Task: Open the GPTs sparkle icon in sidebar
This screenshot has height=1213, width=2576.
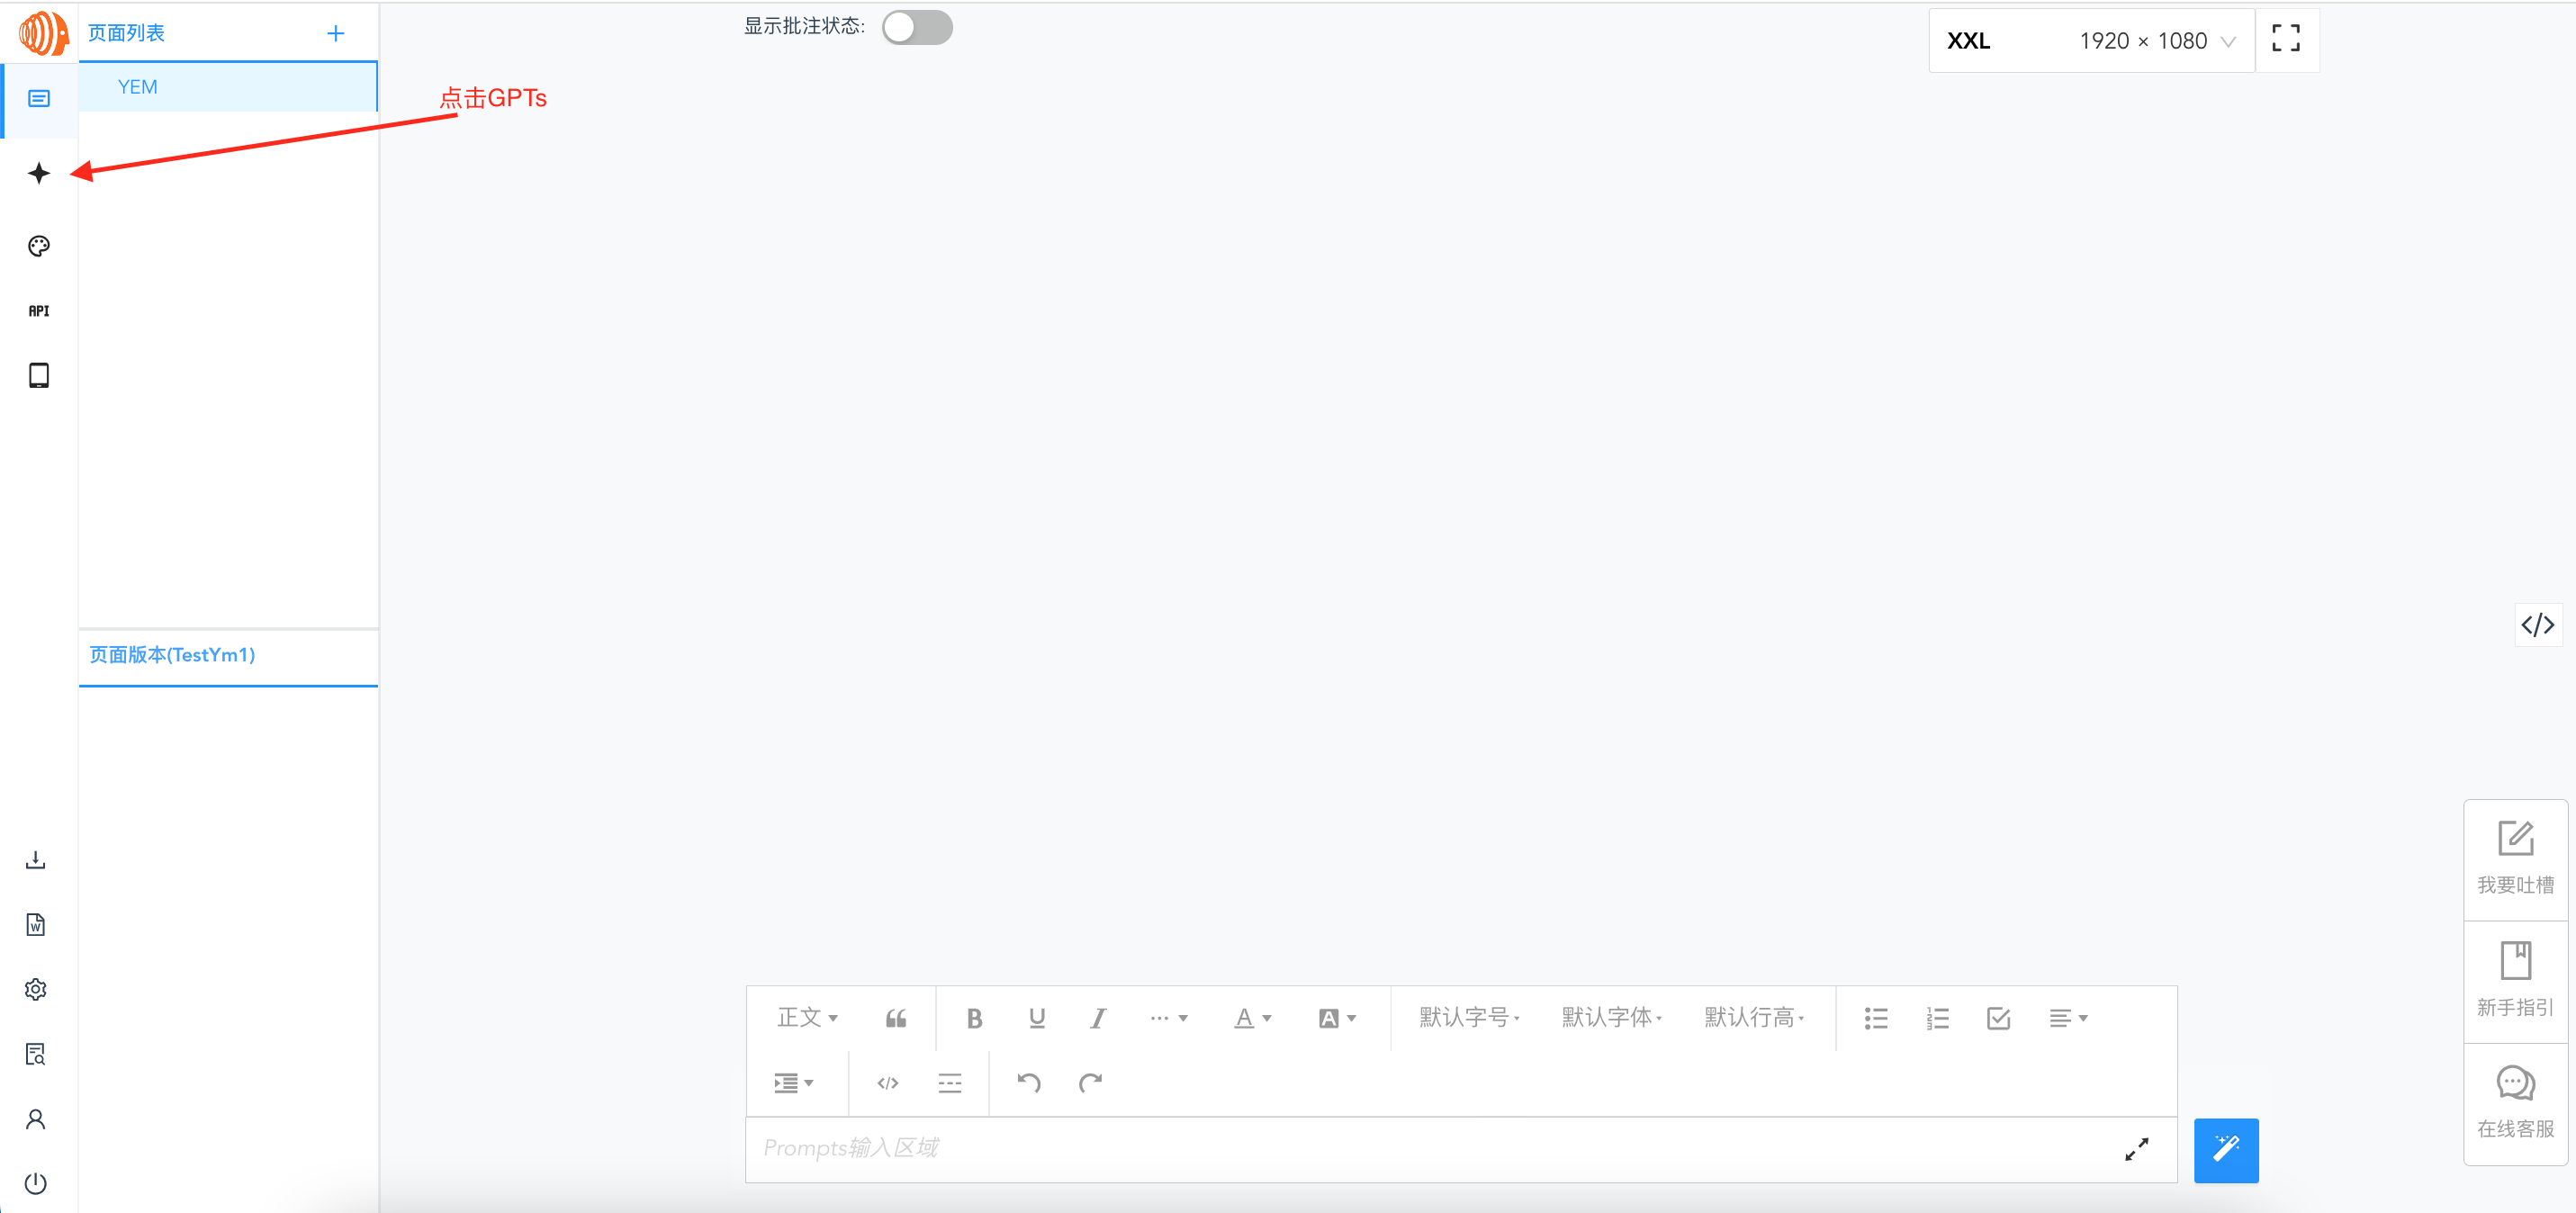Action: tap(38, 172)
